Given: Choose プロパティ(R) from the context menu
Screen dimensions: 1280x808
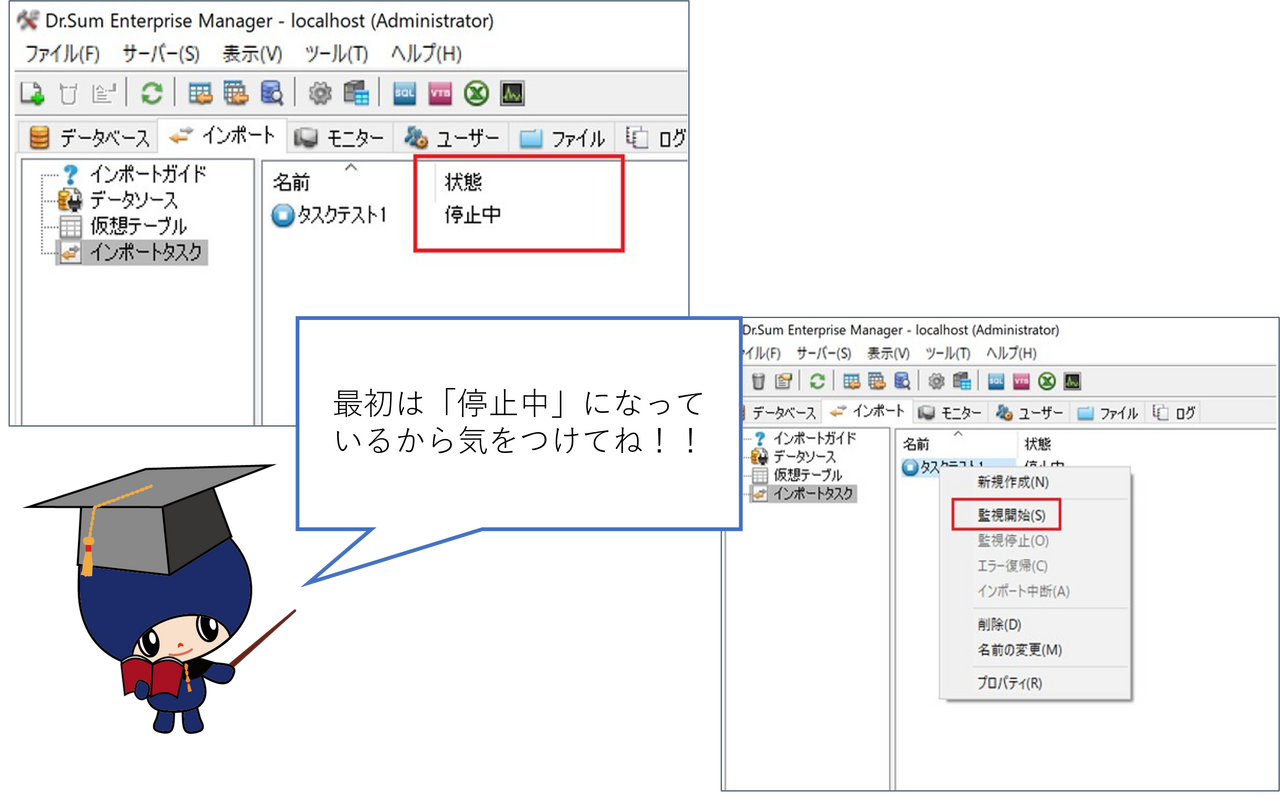Looking at the screenshot, I should (x=1009, y=684).
